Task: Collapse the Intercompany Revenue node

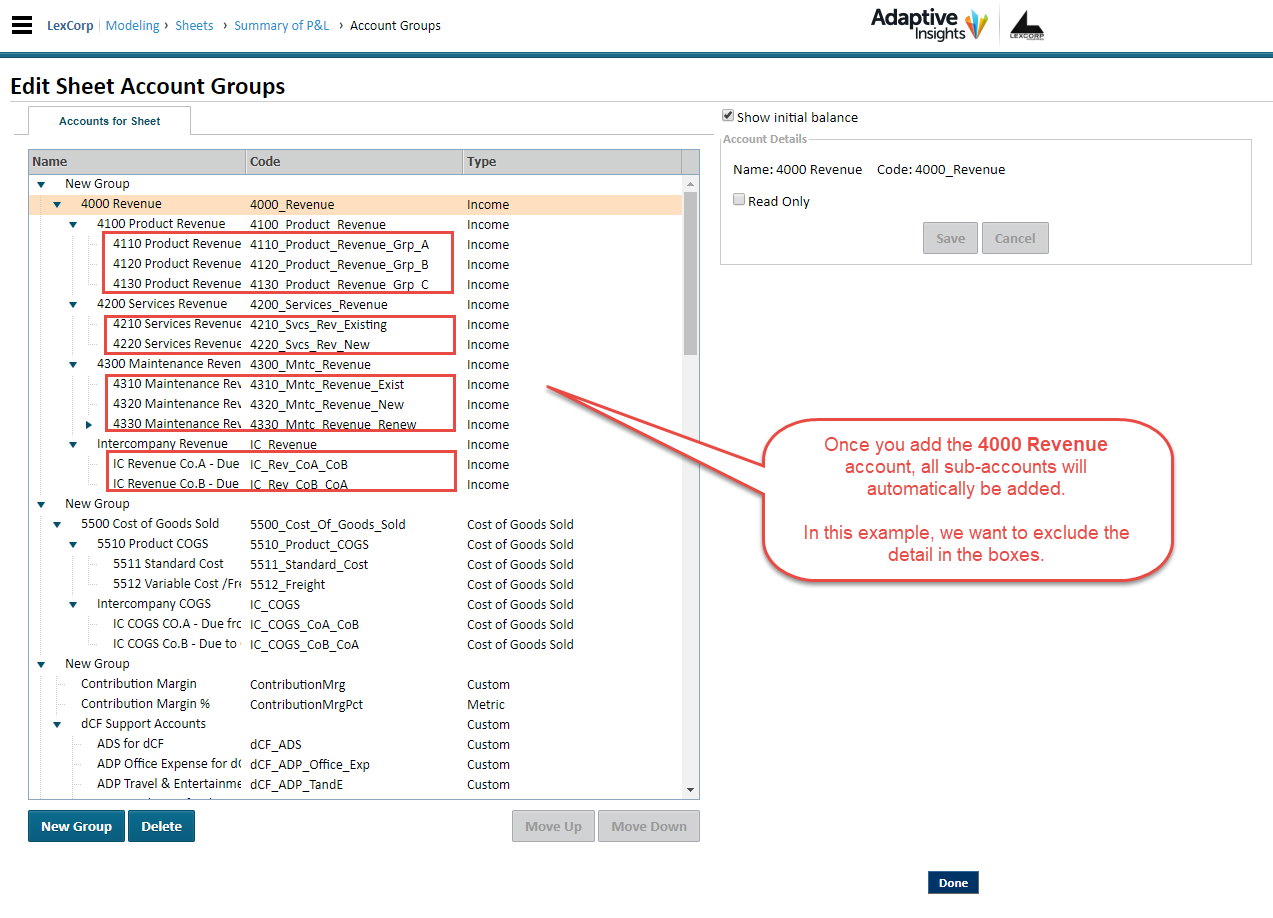Action: tap(73, 444)
